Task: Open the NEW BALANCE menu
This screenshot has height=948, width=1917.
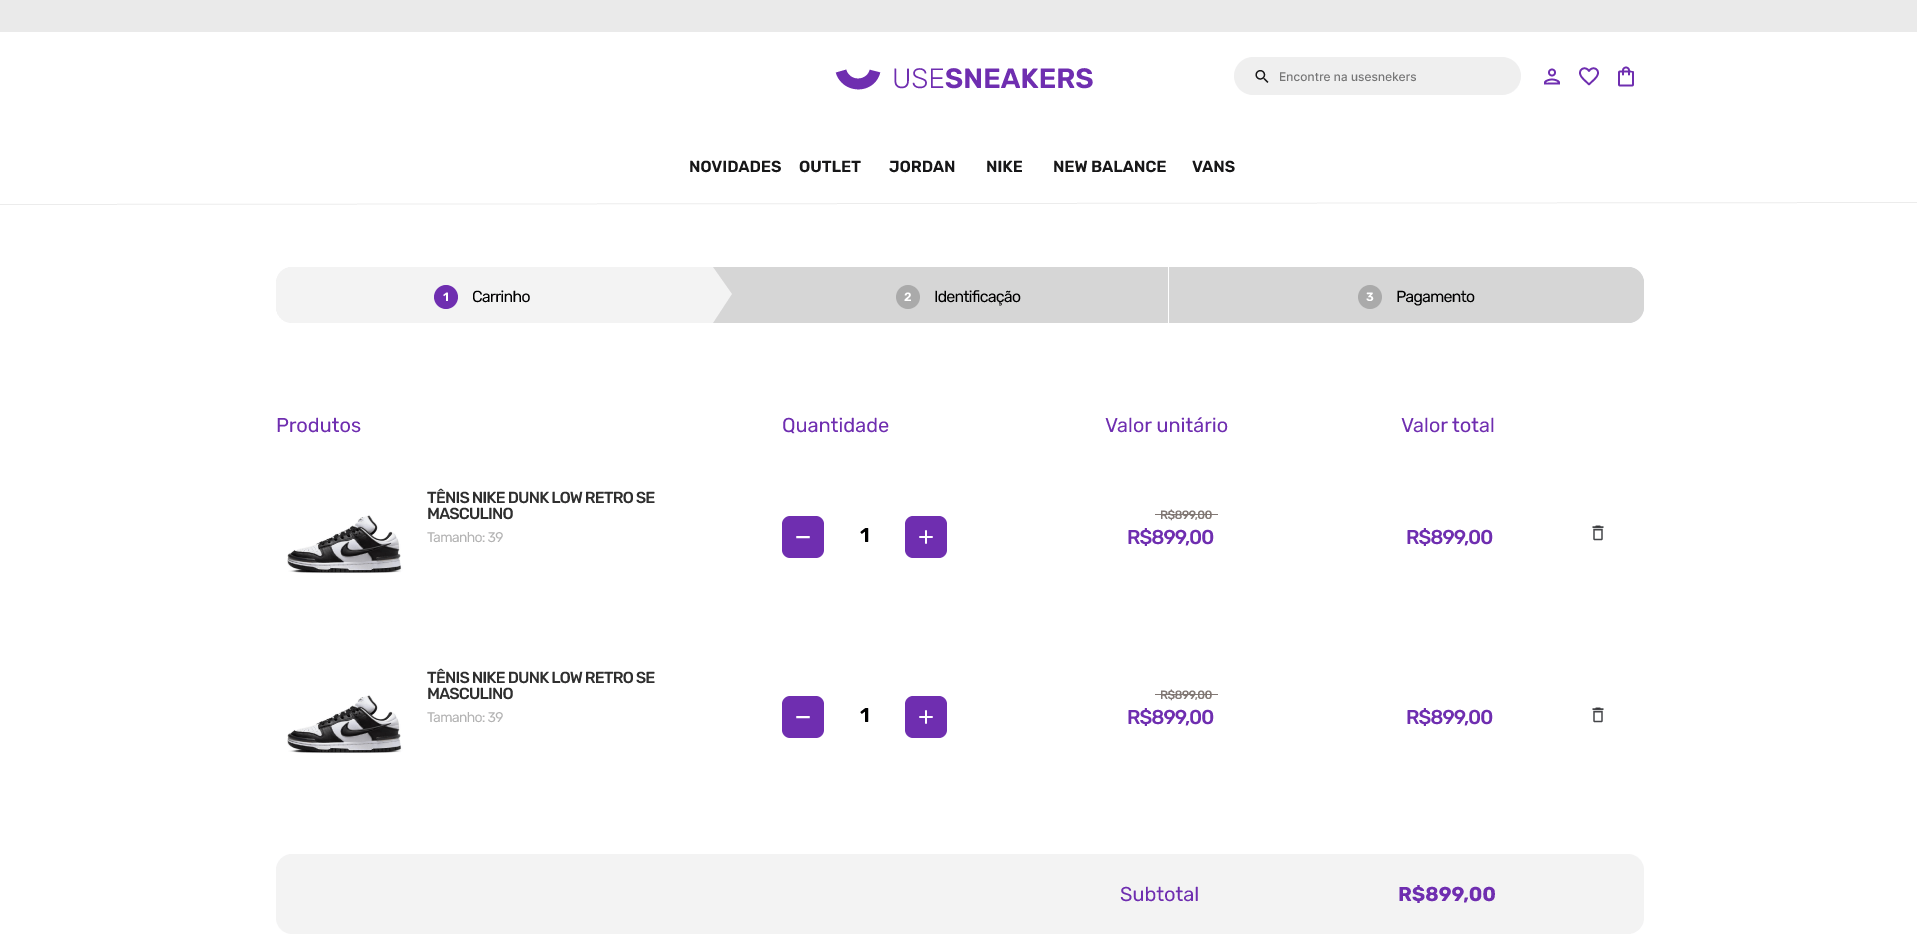Action: click(1109, 167)
